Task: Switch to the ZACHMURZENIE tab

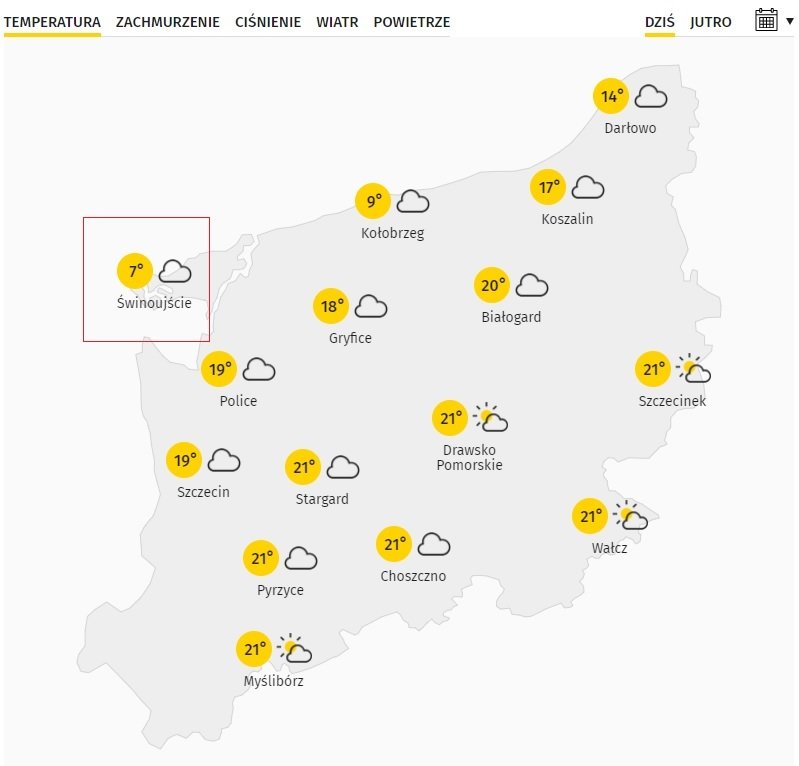Action: pyautogui.click(x=168, y=22)
